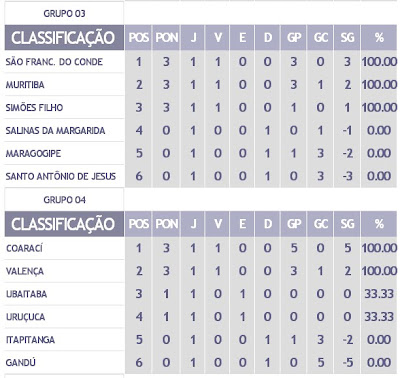Click the Itapitanga team name
Screen dimensions: 400x378
coord(30,340)
